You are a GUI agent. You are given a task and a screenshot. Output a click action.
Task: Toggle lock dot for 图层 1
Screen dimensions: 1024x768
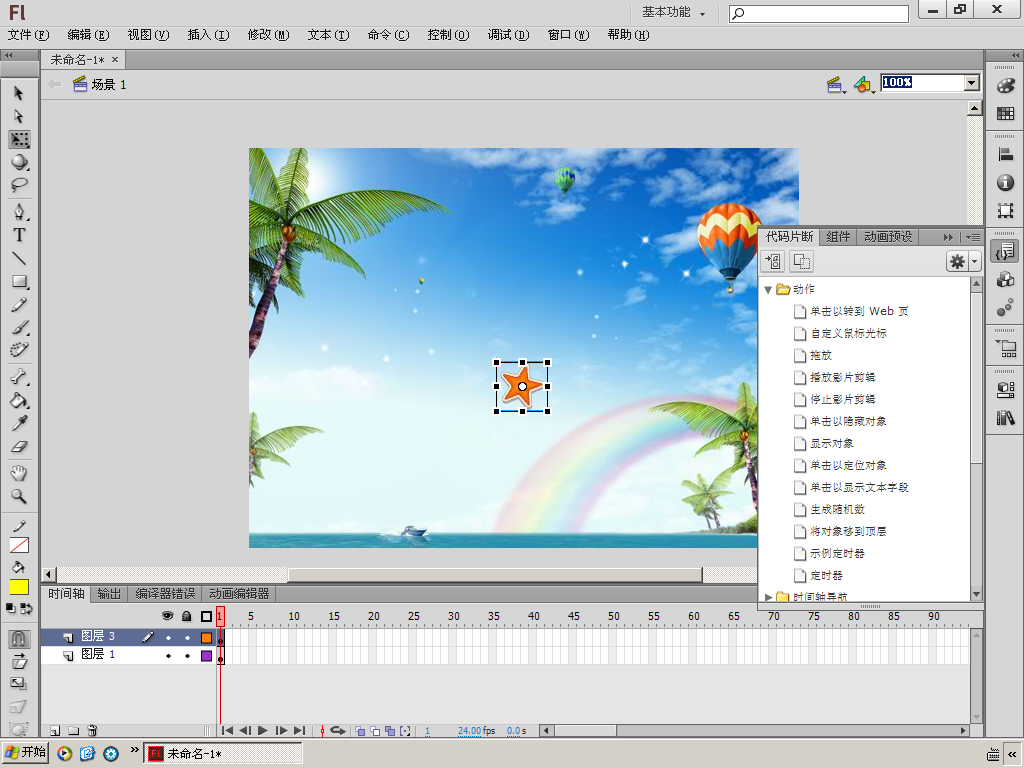point(187,656)
